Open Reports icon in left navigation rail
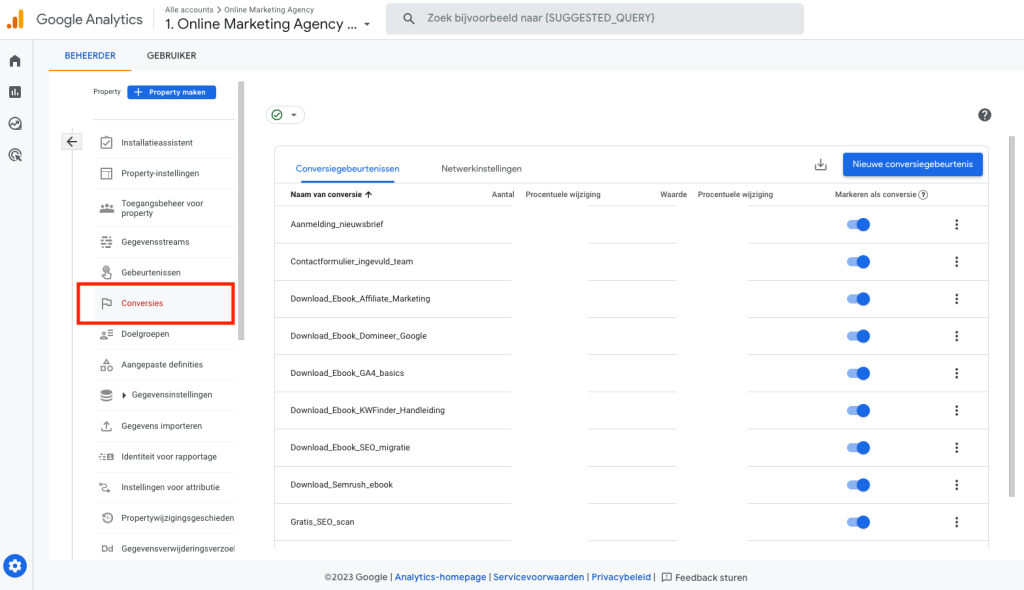The width and height of the screenshot is (1024, 590). 15,92
